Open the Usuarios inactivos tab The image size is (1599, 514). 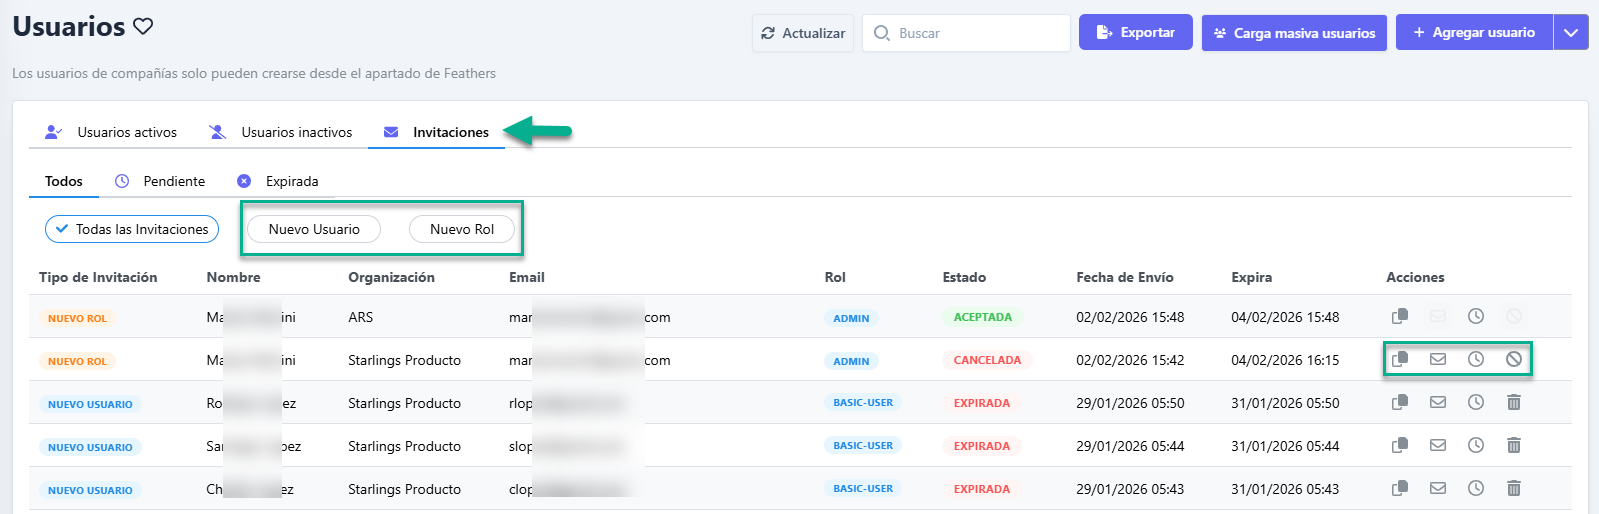[x=281, y=132]
